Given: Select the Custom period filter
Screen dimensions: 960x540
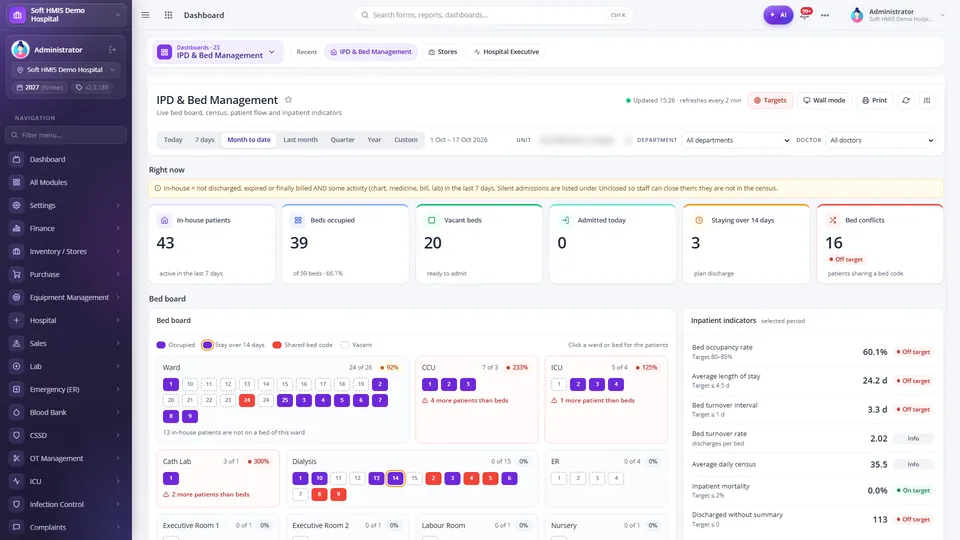Looking at the screenshot, I should tap(405, 140).
